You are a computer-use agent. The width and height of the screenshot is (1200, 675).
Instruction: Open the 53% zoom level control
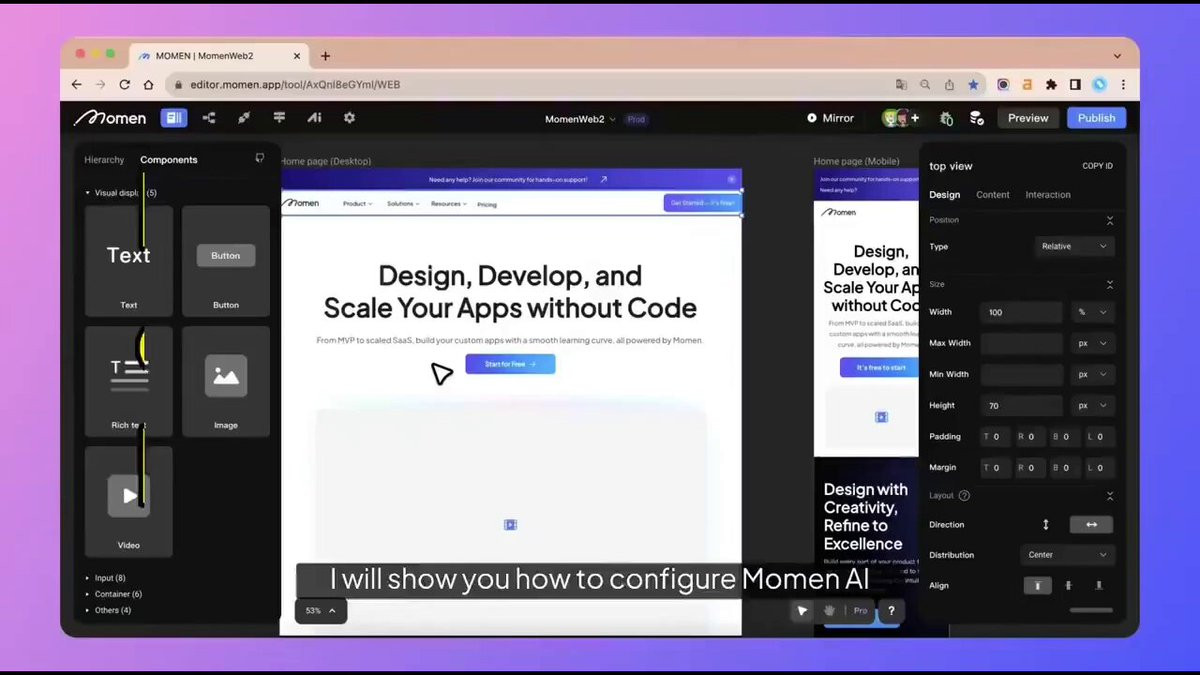click(x=320, y=610)
